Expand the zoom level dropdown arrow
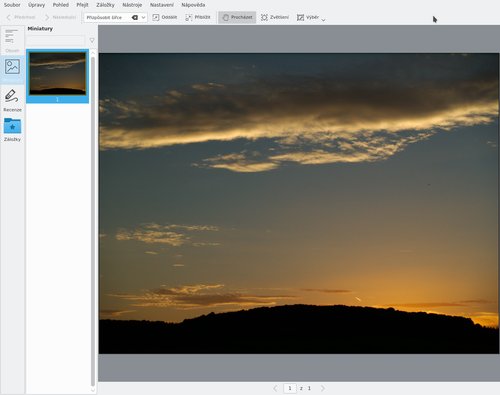The height and width of the screenshot is (395, 500). point(143,17)
